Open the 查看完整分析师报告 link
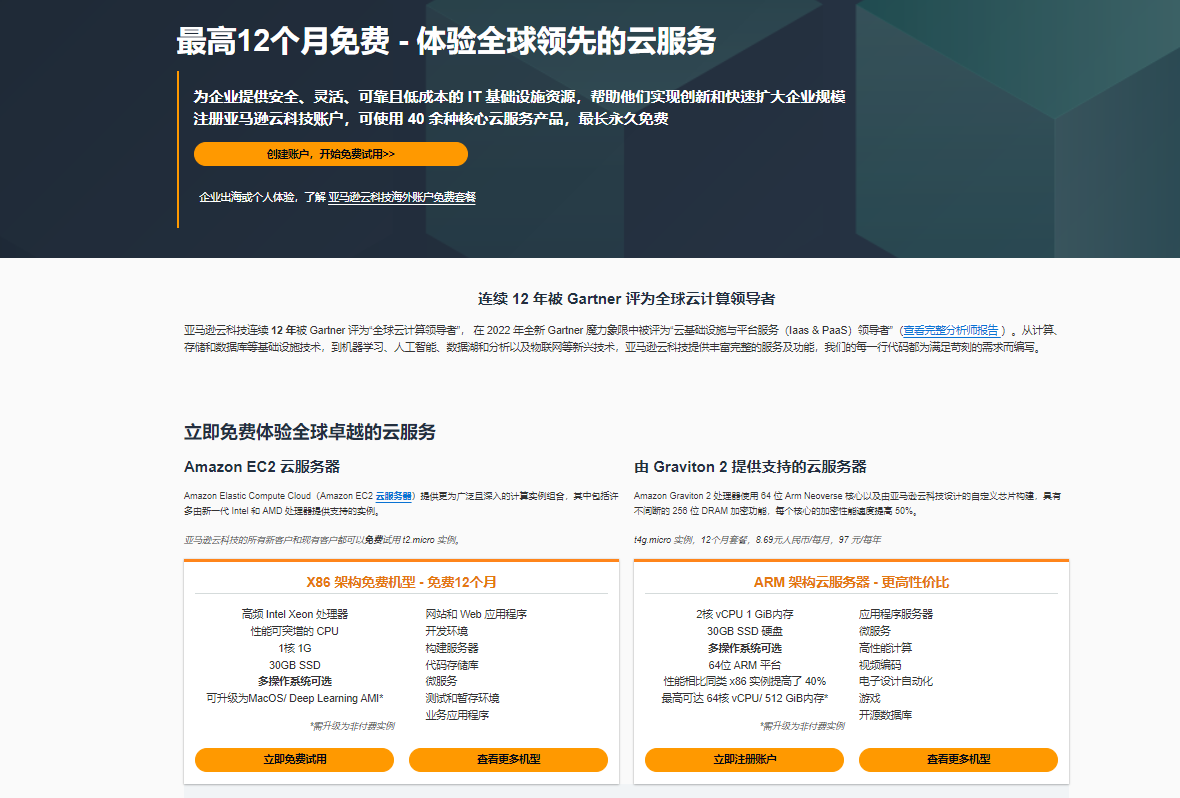Image resolution: width=1180 pixels, height=798 pixels. coord(951,330)
